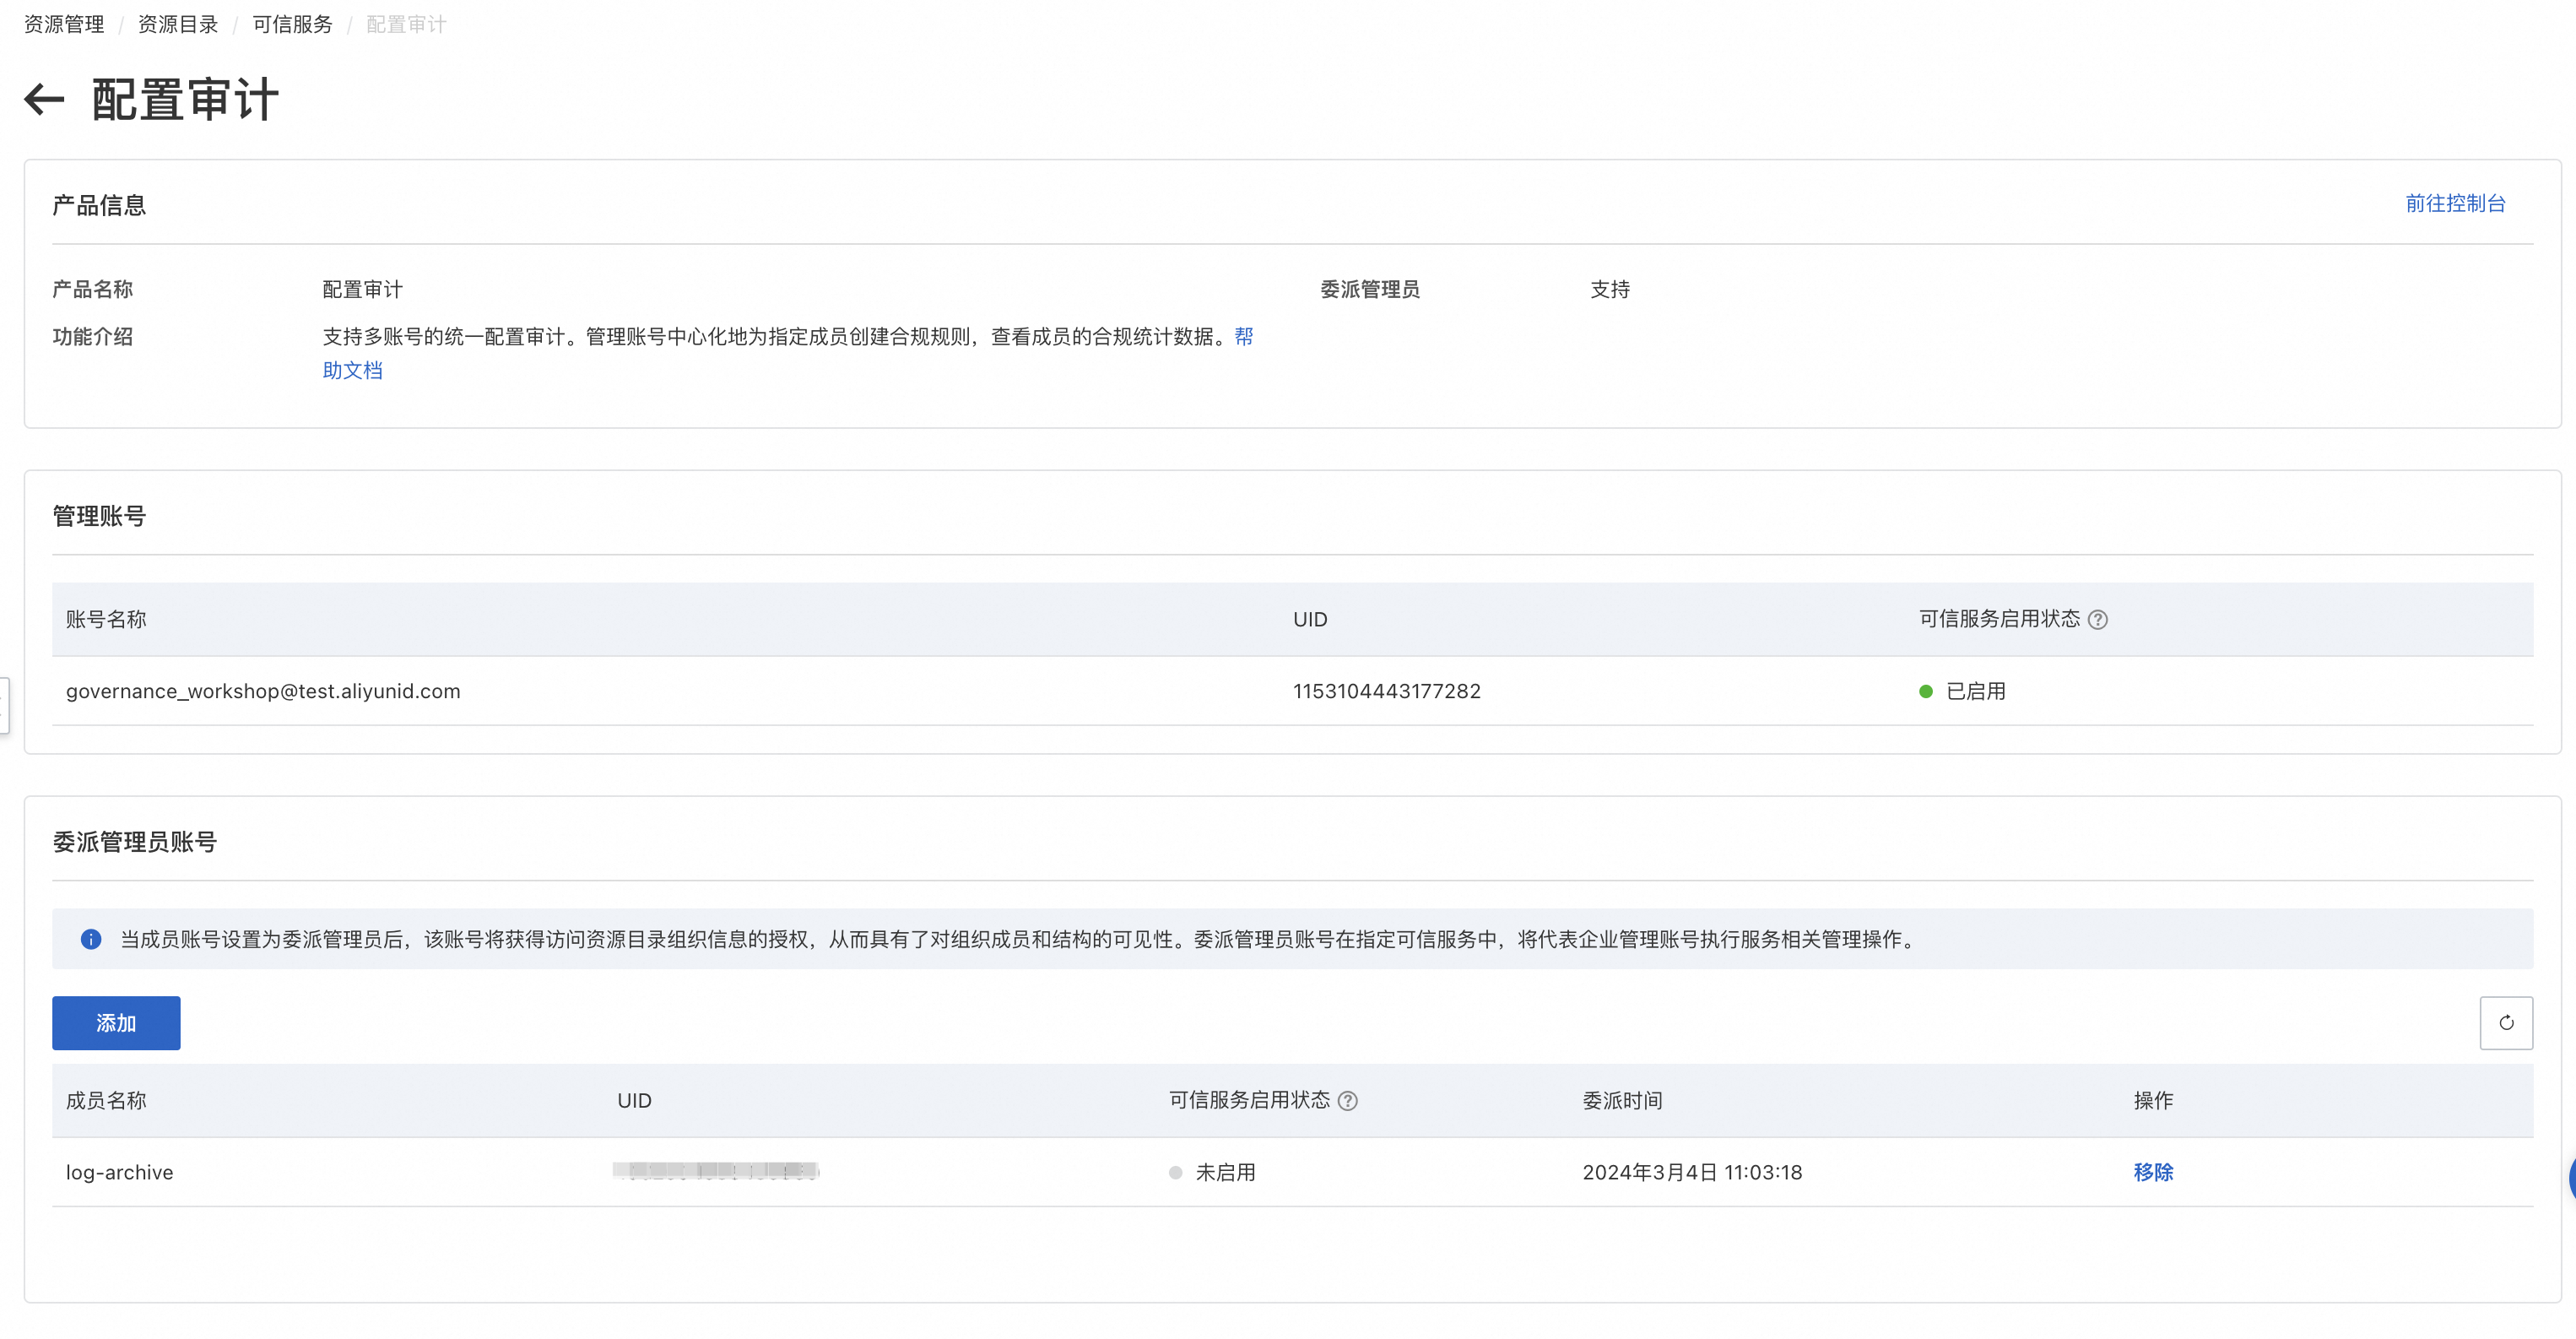Open the 帮助文档 help link
The width and height of the screenshot is (2576, 1339).
[352, 370]
